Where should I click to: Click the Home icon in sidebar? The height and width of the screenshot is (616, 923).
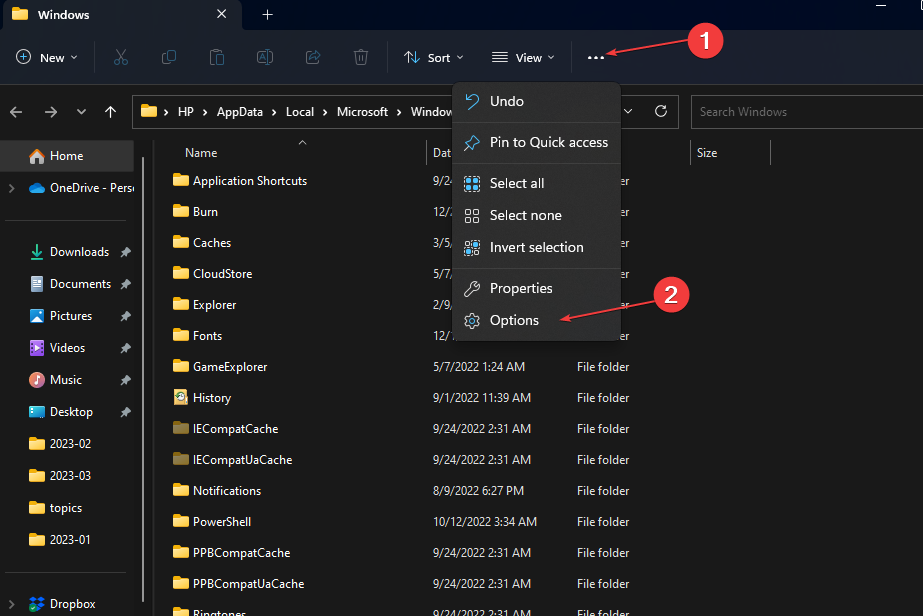(x=36, y=156)
